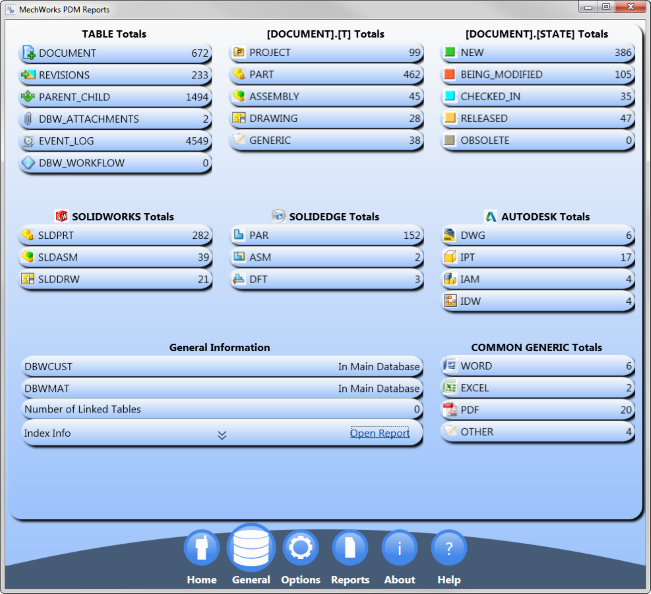Click the COMMON GENERIC Totals heading
This screenshot has height=594, width=651.
point(536,347)
